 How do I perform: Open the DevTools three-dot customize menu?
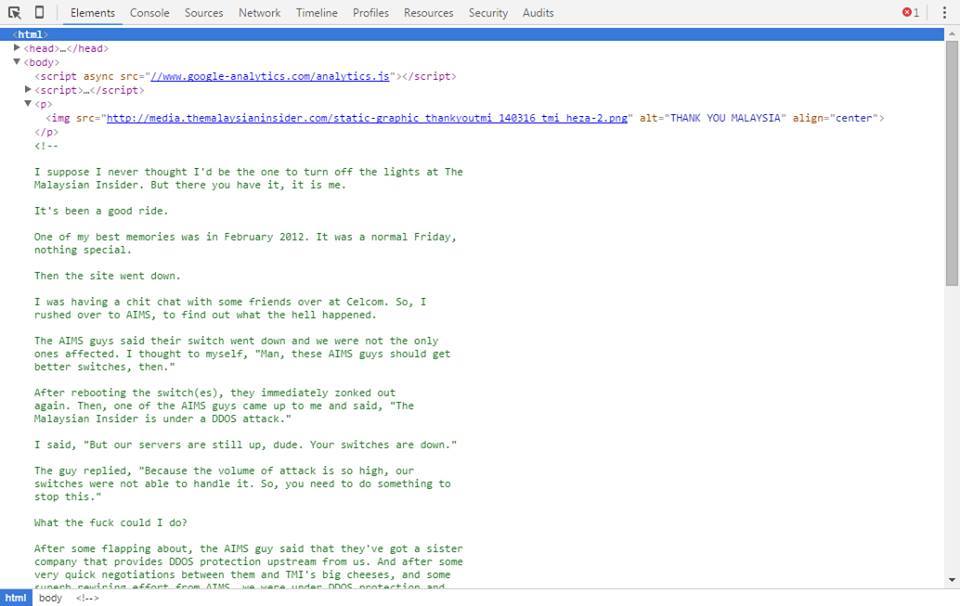(944, 12)
